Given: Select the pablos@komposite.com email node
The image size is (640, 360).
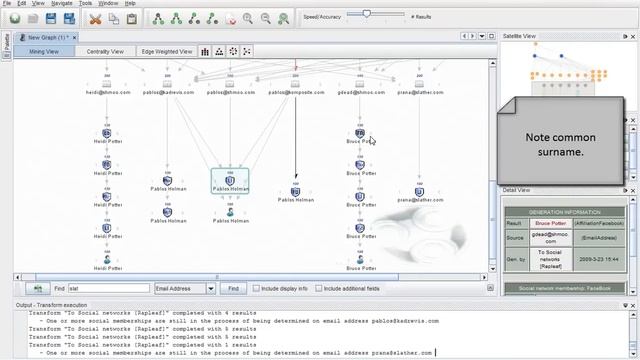Looking at the screenshot, I should [x=296, y=84].
